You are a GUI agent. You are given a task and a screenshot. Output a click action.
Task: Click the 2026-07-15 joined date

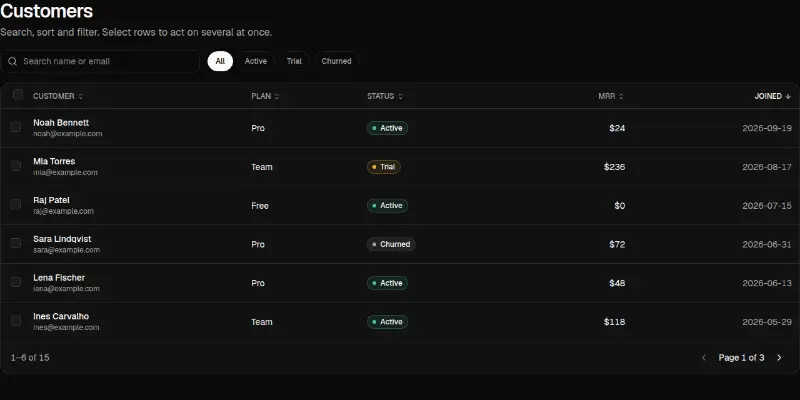coord(767,206)
